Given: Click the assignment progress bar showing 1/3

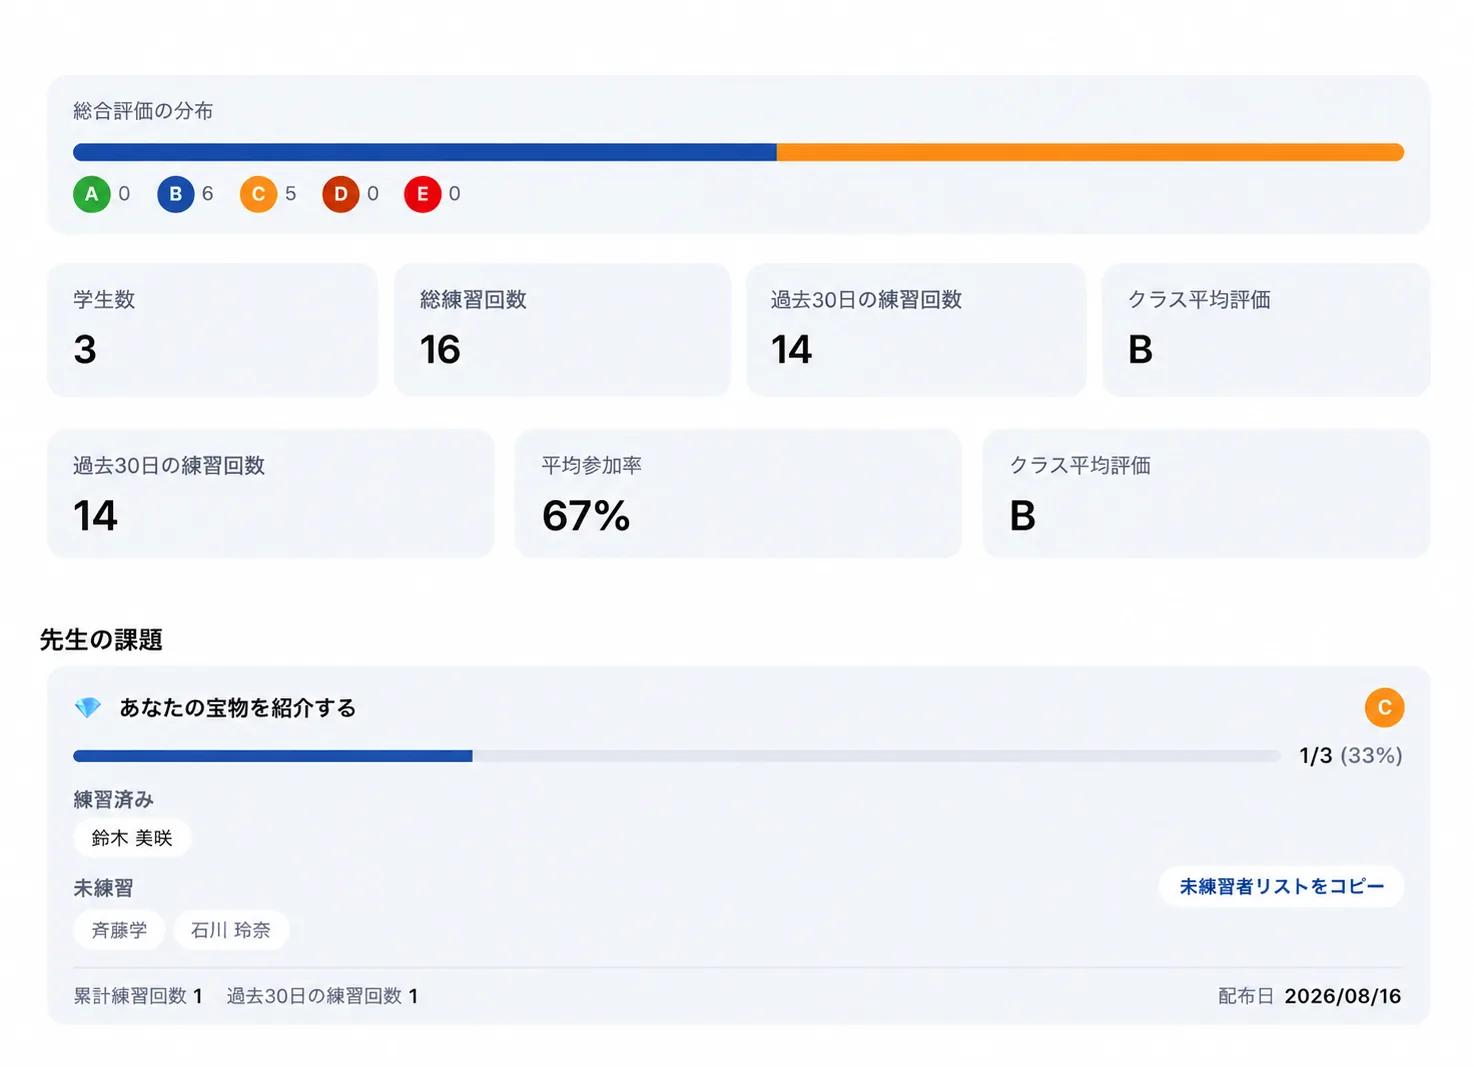Looking at the screenshot, I should [677, 756].
